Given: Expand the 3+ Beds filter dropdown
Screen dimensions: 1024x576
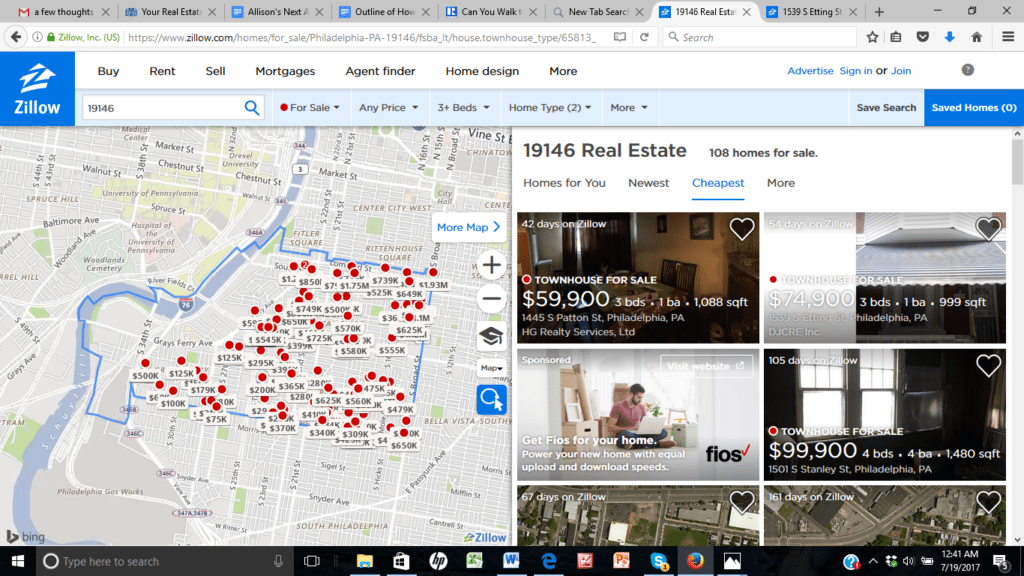Looking at the screenshot, I should point(463,108).
